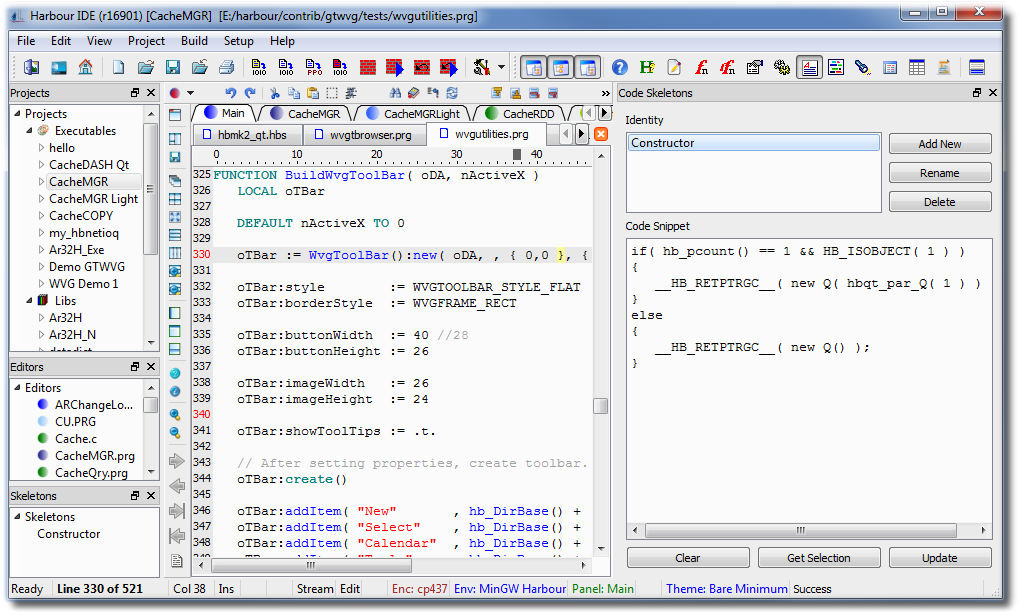This screenshot has height=616, width=1023.
Task: Click the Save file icon in main toolbar
Action: [x=173, y=67]
